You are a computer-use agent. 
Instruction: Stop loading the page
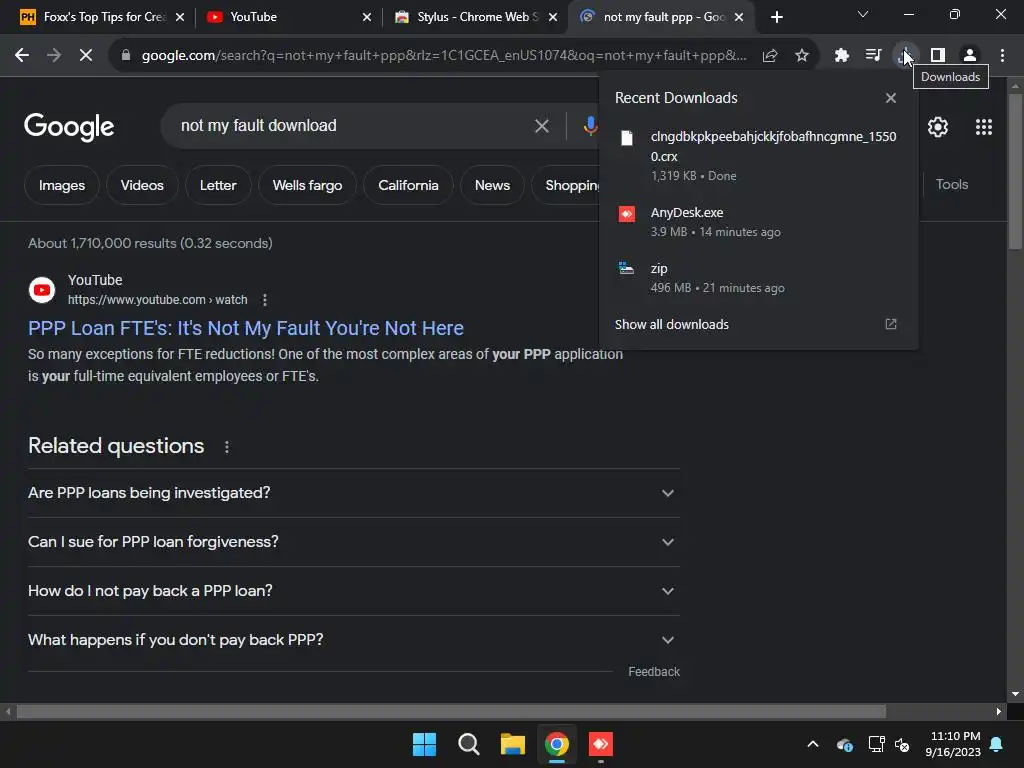point(86,56)
